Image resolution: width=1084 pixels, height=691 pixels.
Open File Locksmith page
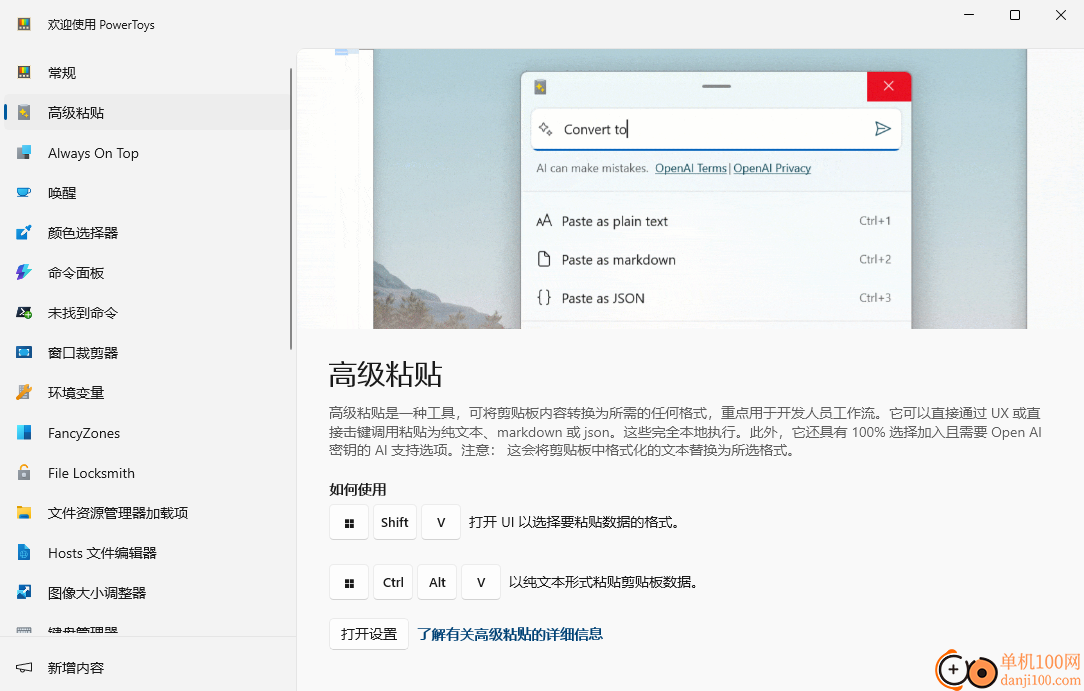point(147,473)
